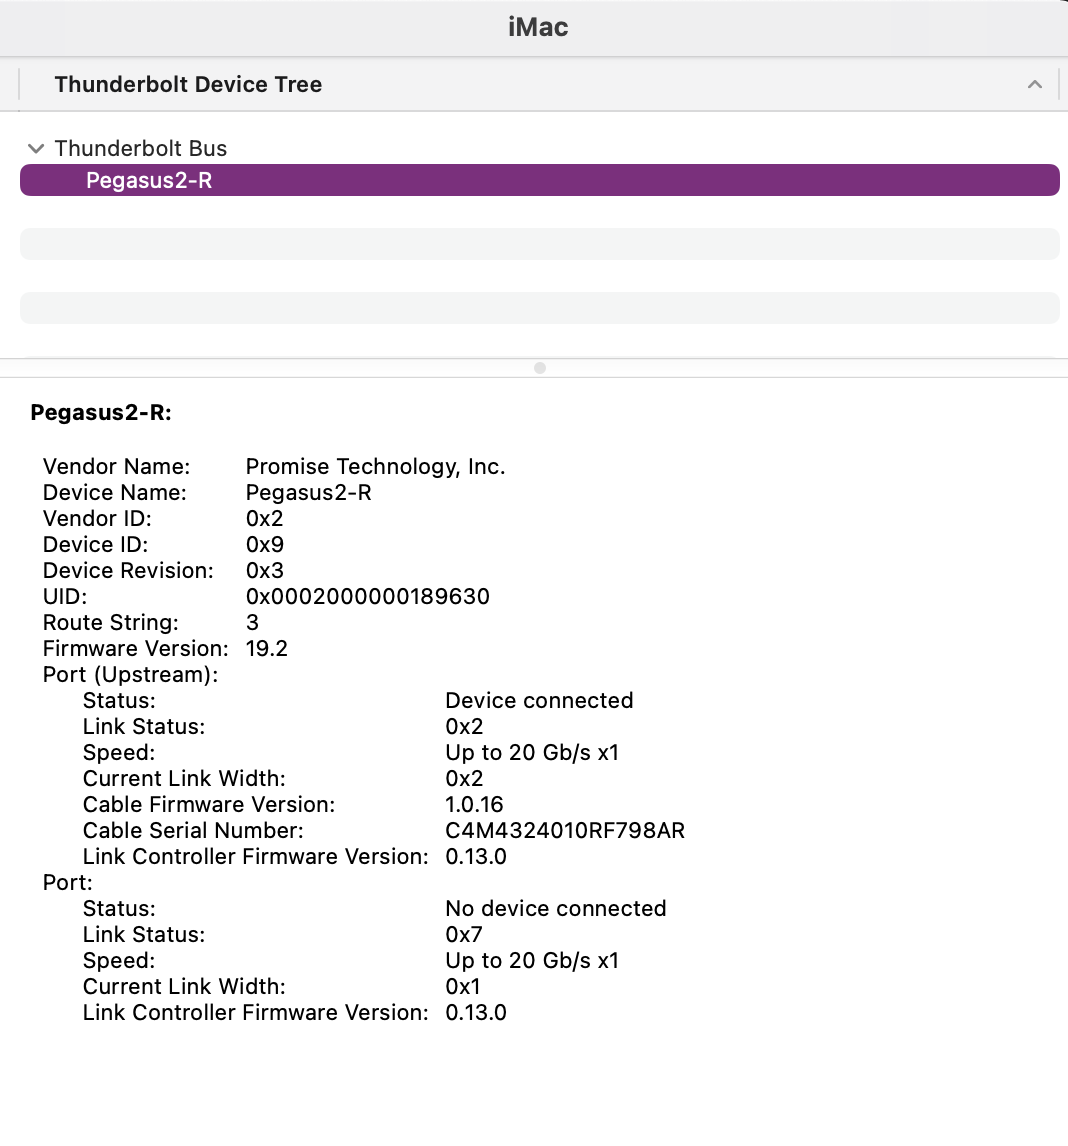The image size is (1068, 1146).
Task: Click the Device Revision: label
Action: point(129,571)
